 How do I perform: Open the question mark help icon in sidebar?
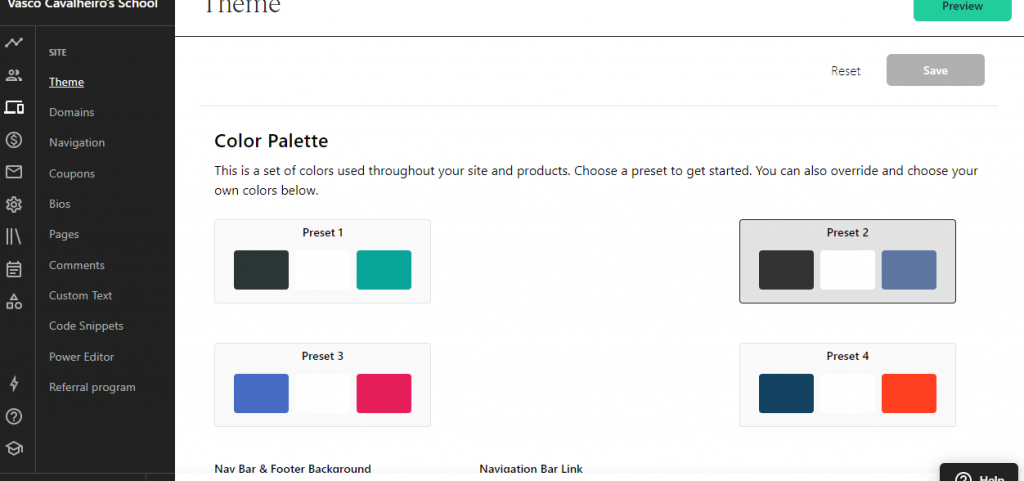14,416
